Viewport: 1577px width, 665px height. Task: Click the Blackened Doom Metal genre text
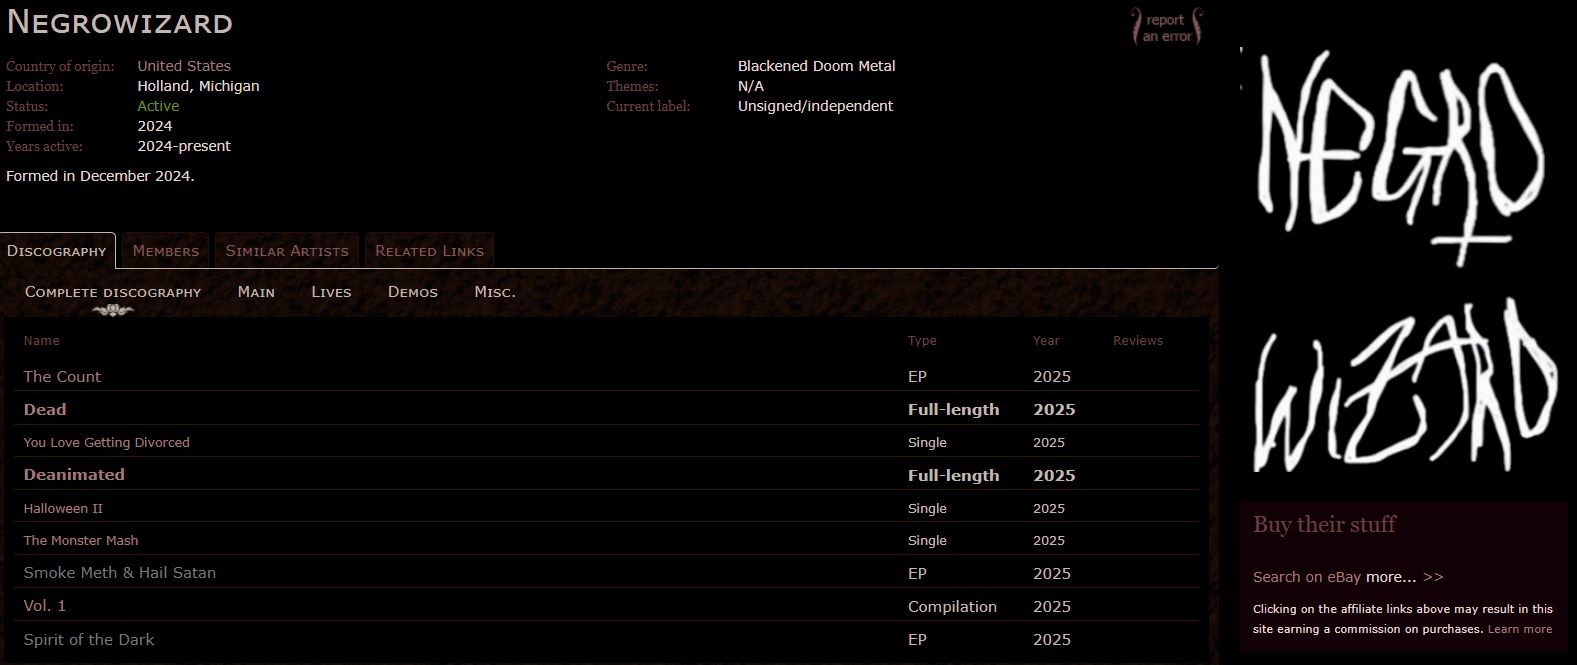tap(817, 66)
